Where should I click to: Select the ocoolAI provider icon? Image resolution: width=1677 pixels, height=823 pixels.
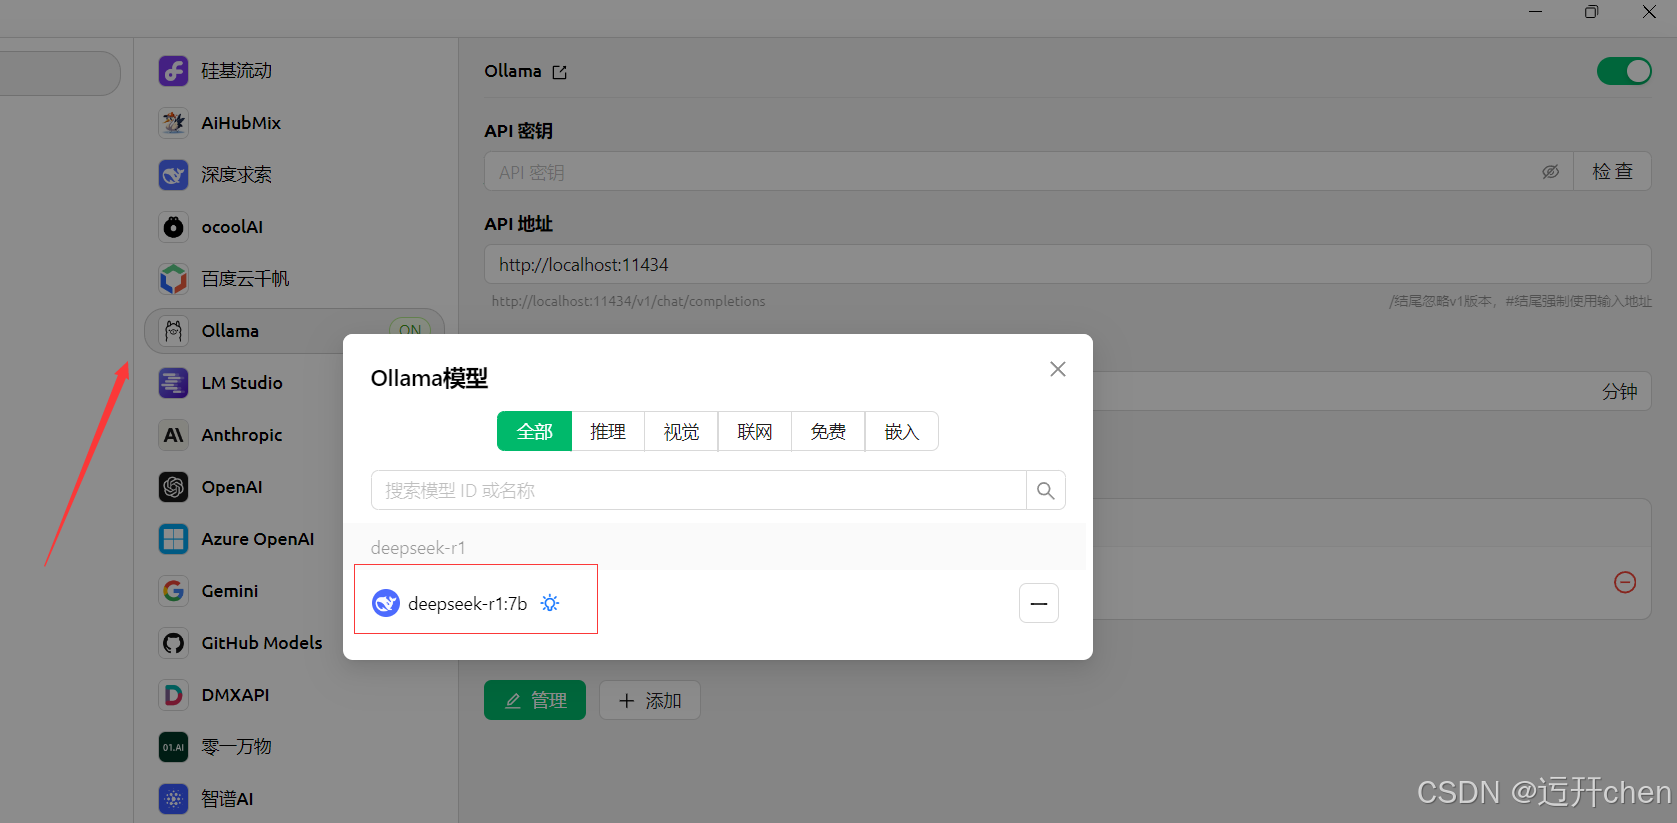point(173,227)
